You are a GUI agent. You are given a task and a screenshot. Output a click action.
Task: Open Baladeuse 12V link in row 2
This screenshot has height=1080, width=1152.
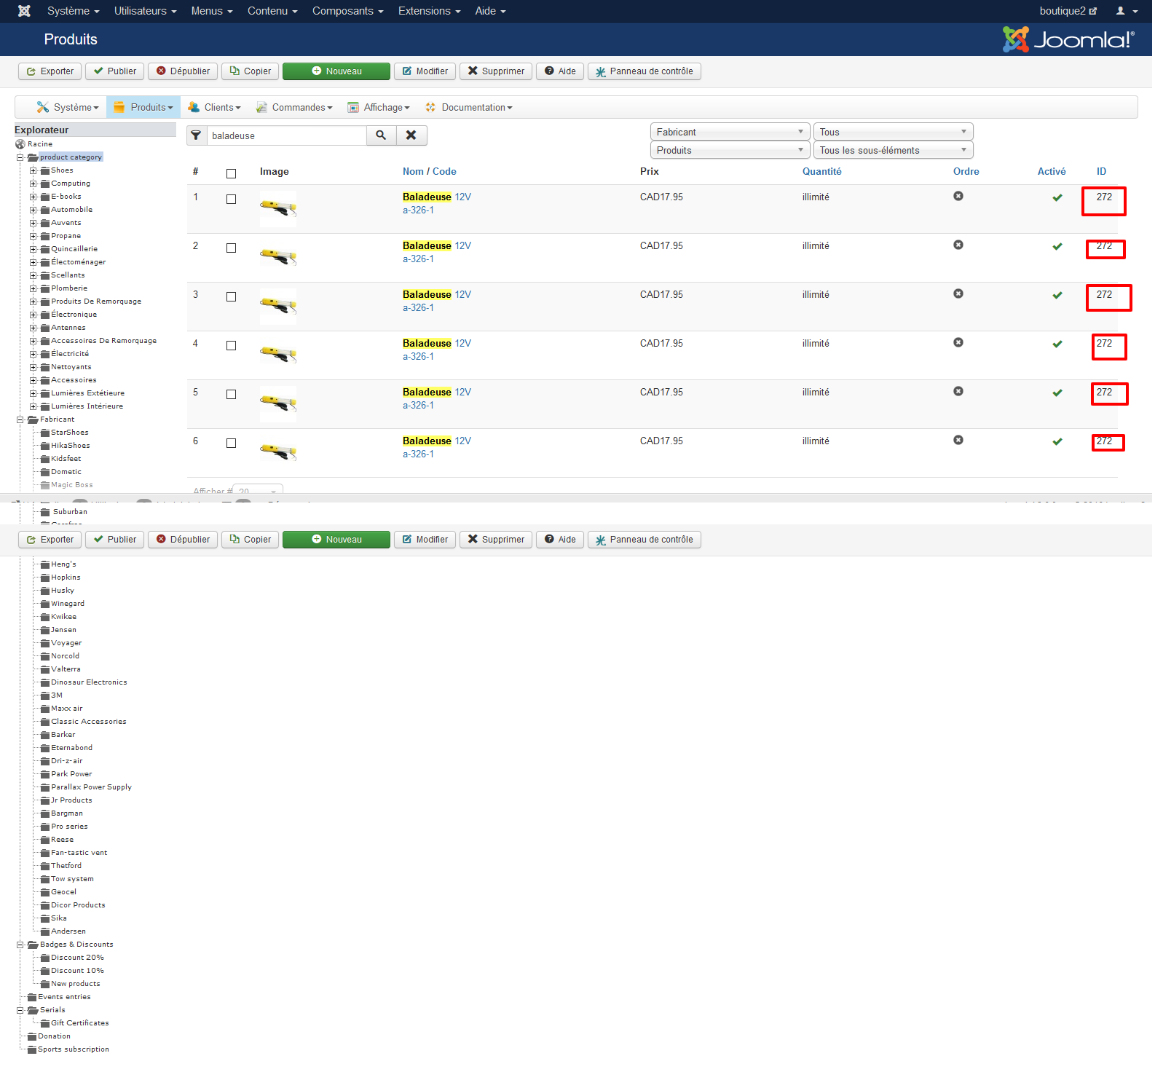point(436,245)
